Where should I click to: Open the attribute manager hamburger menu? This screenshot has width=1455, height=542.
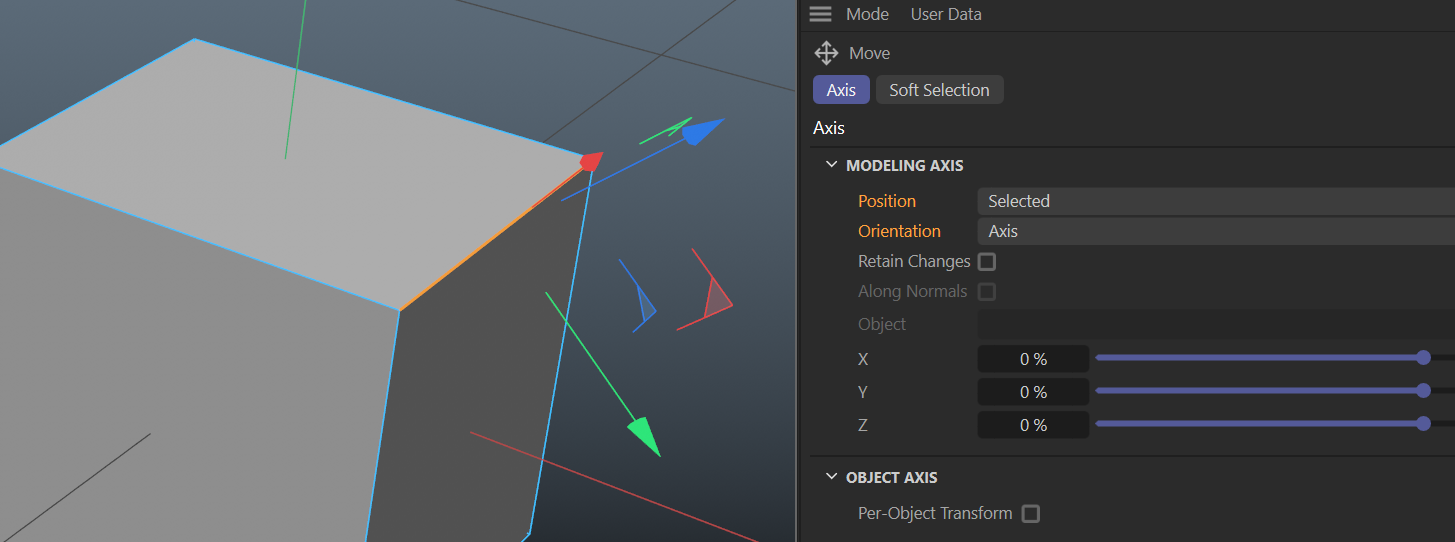point(820,14)
